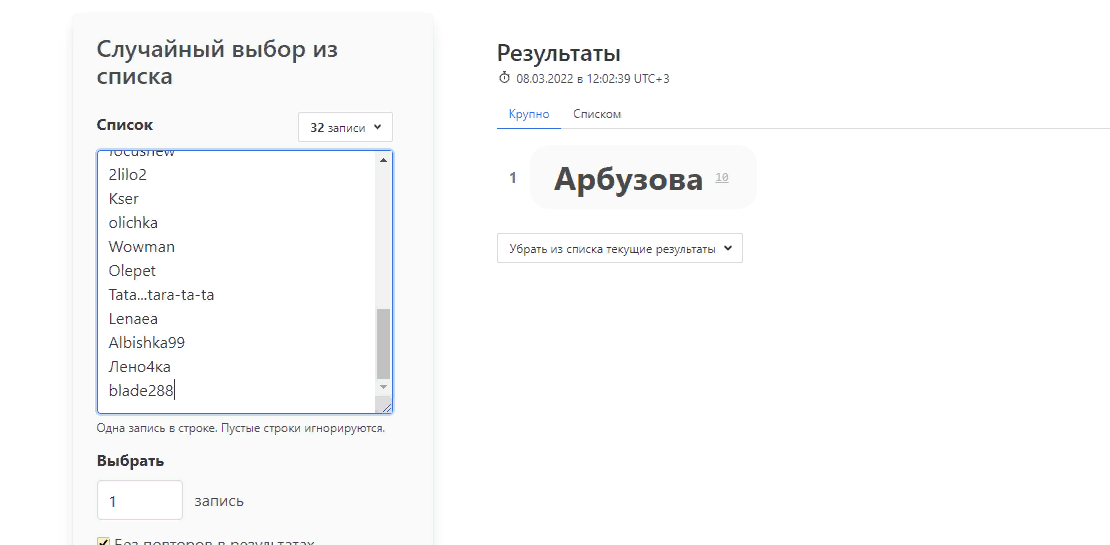
Task: Click the 'blade288' entry in the list
Action: click(x=141, y=390)
